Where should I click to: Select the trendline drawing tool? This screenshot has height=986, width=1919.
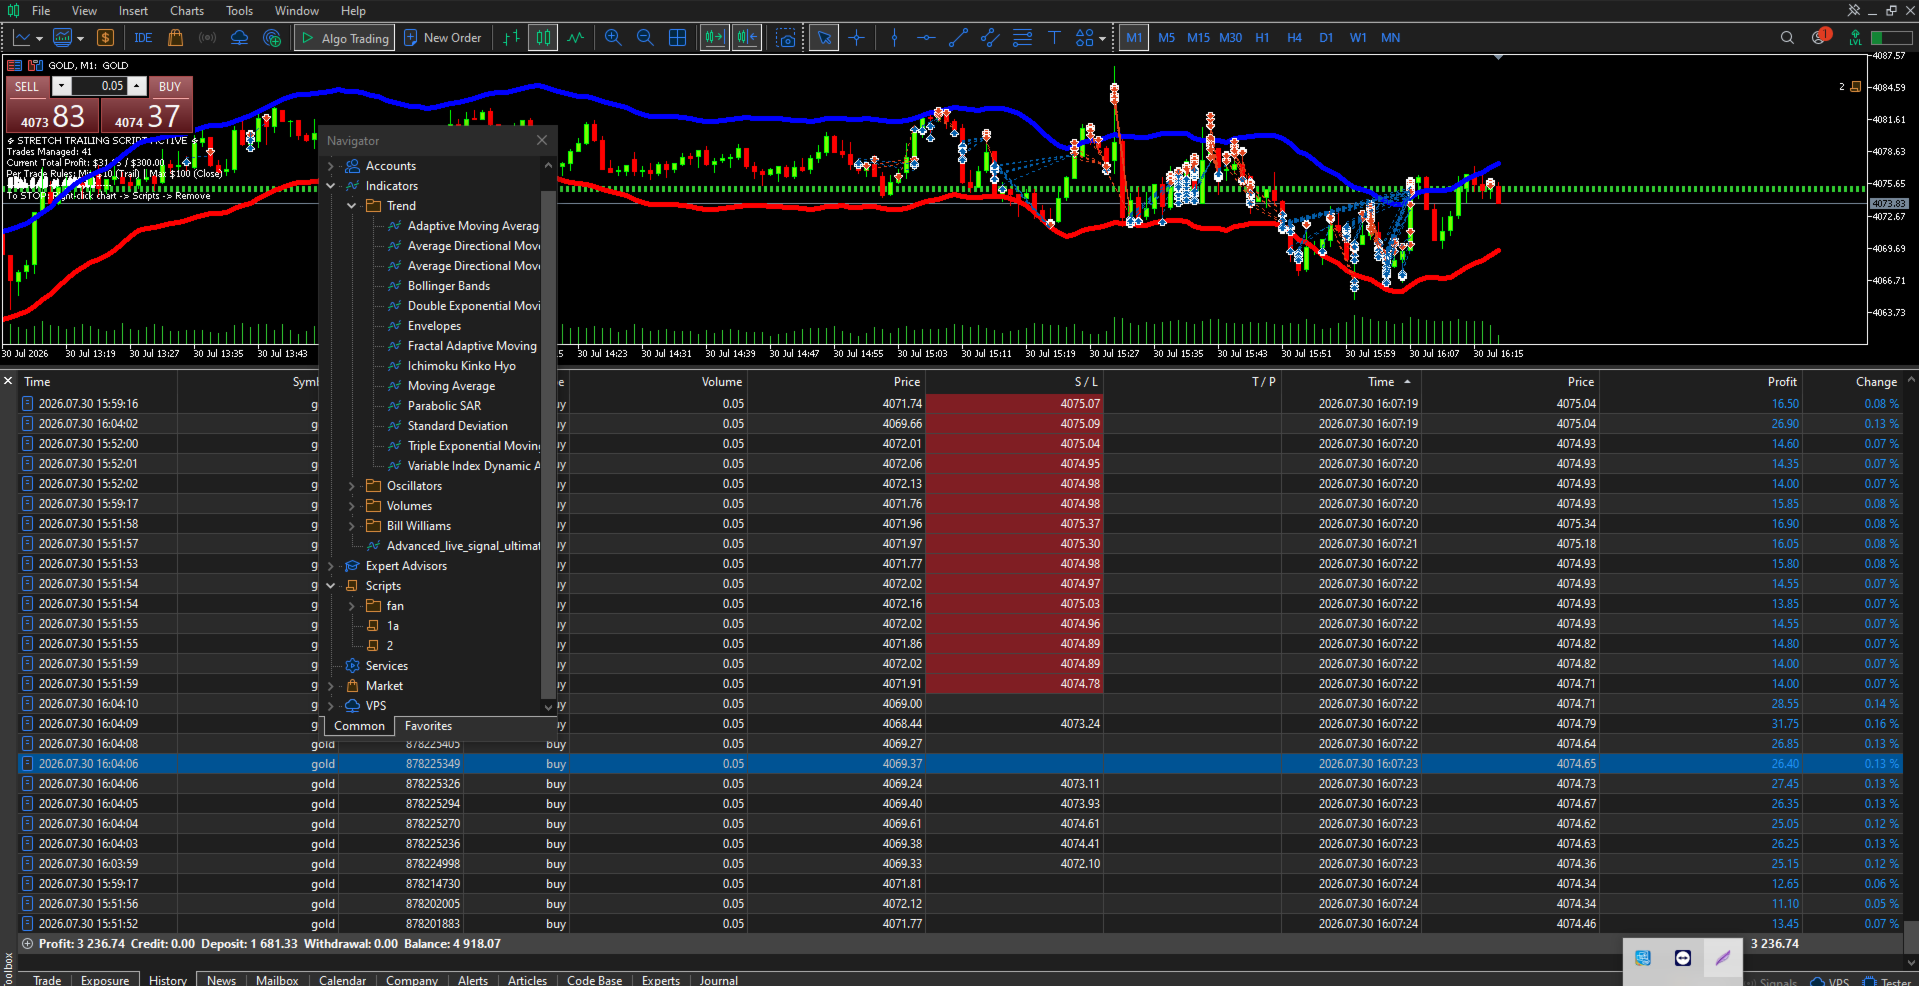coord(958,38)
